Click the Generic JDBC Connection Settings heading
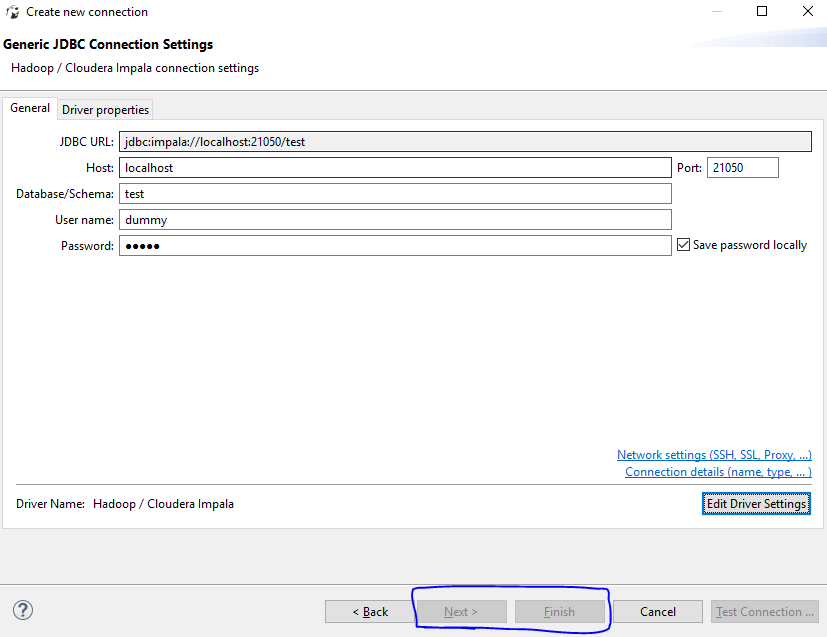 tap(108, 44)
